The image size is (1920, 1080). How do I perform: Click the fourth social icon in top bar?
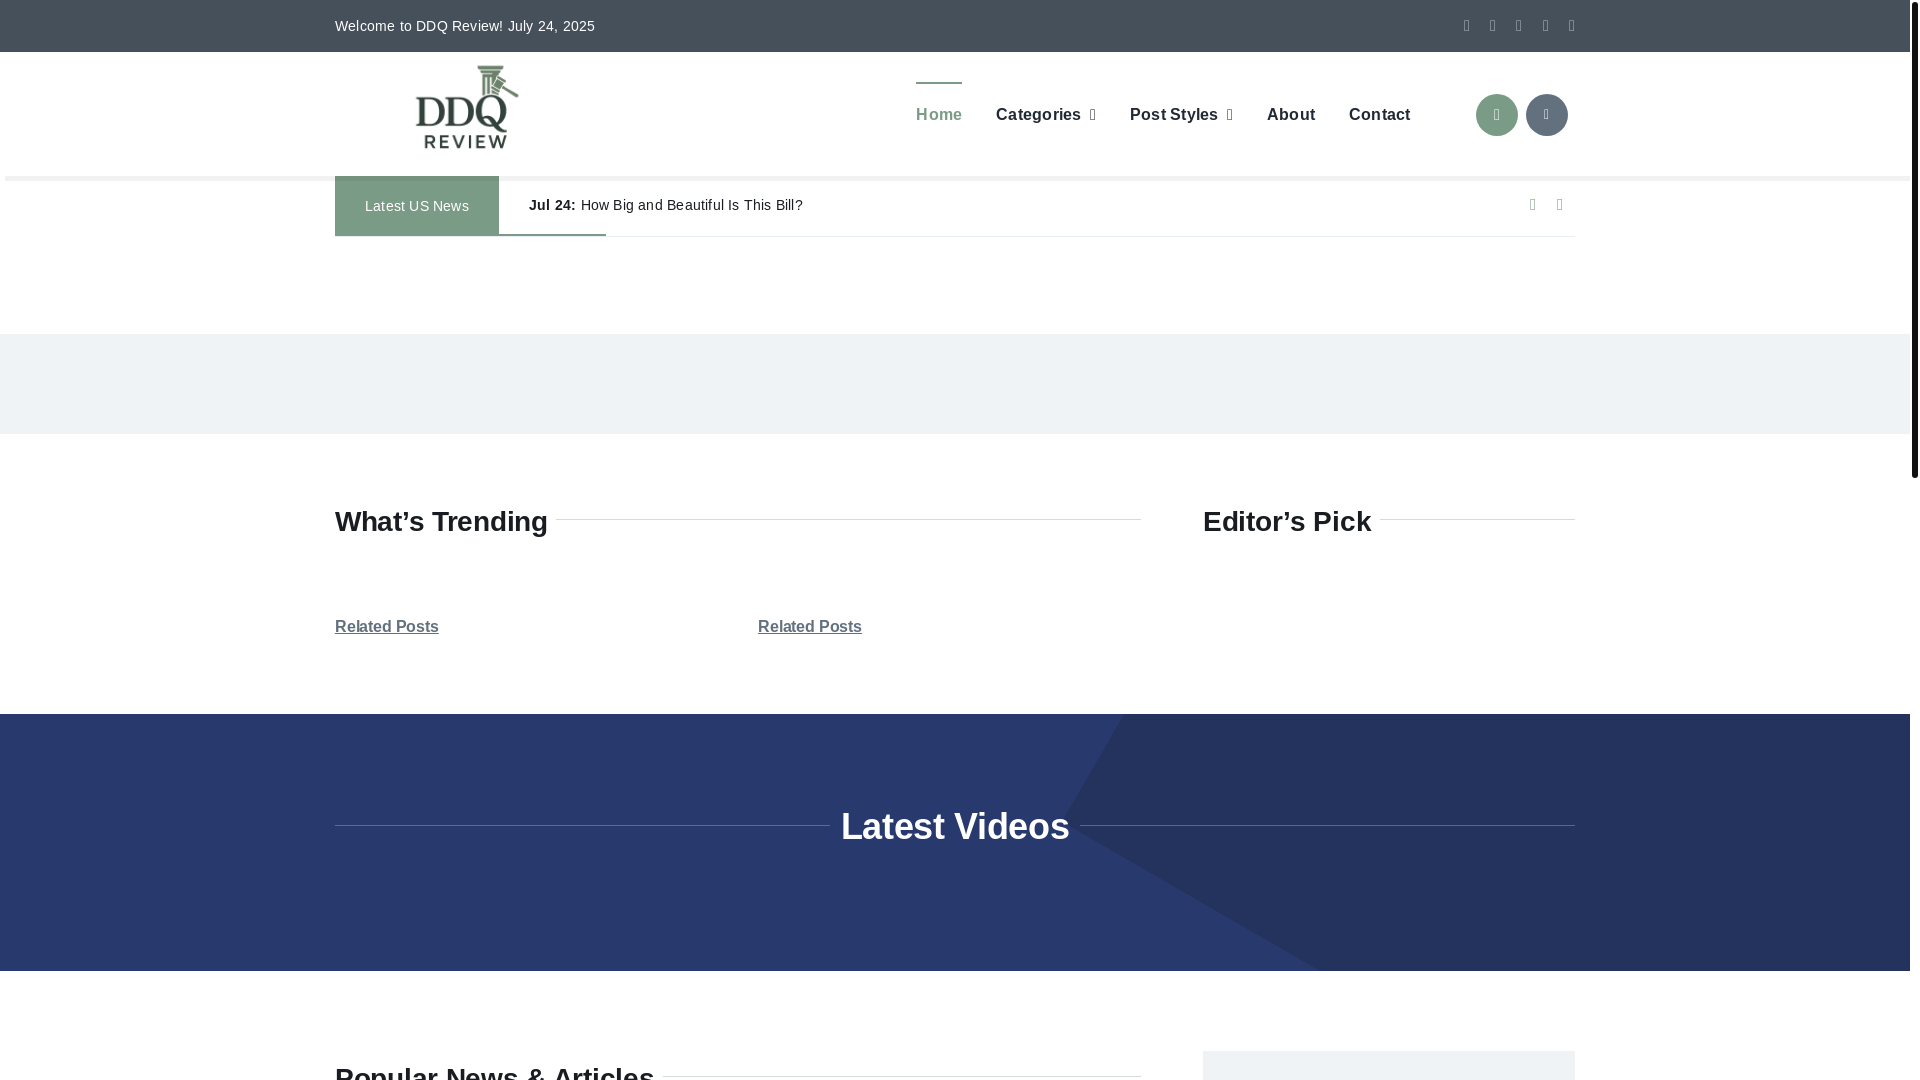click(x=1545, y=26)
